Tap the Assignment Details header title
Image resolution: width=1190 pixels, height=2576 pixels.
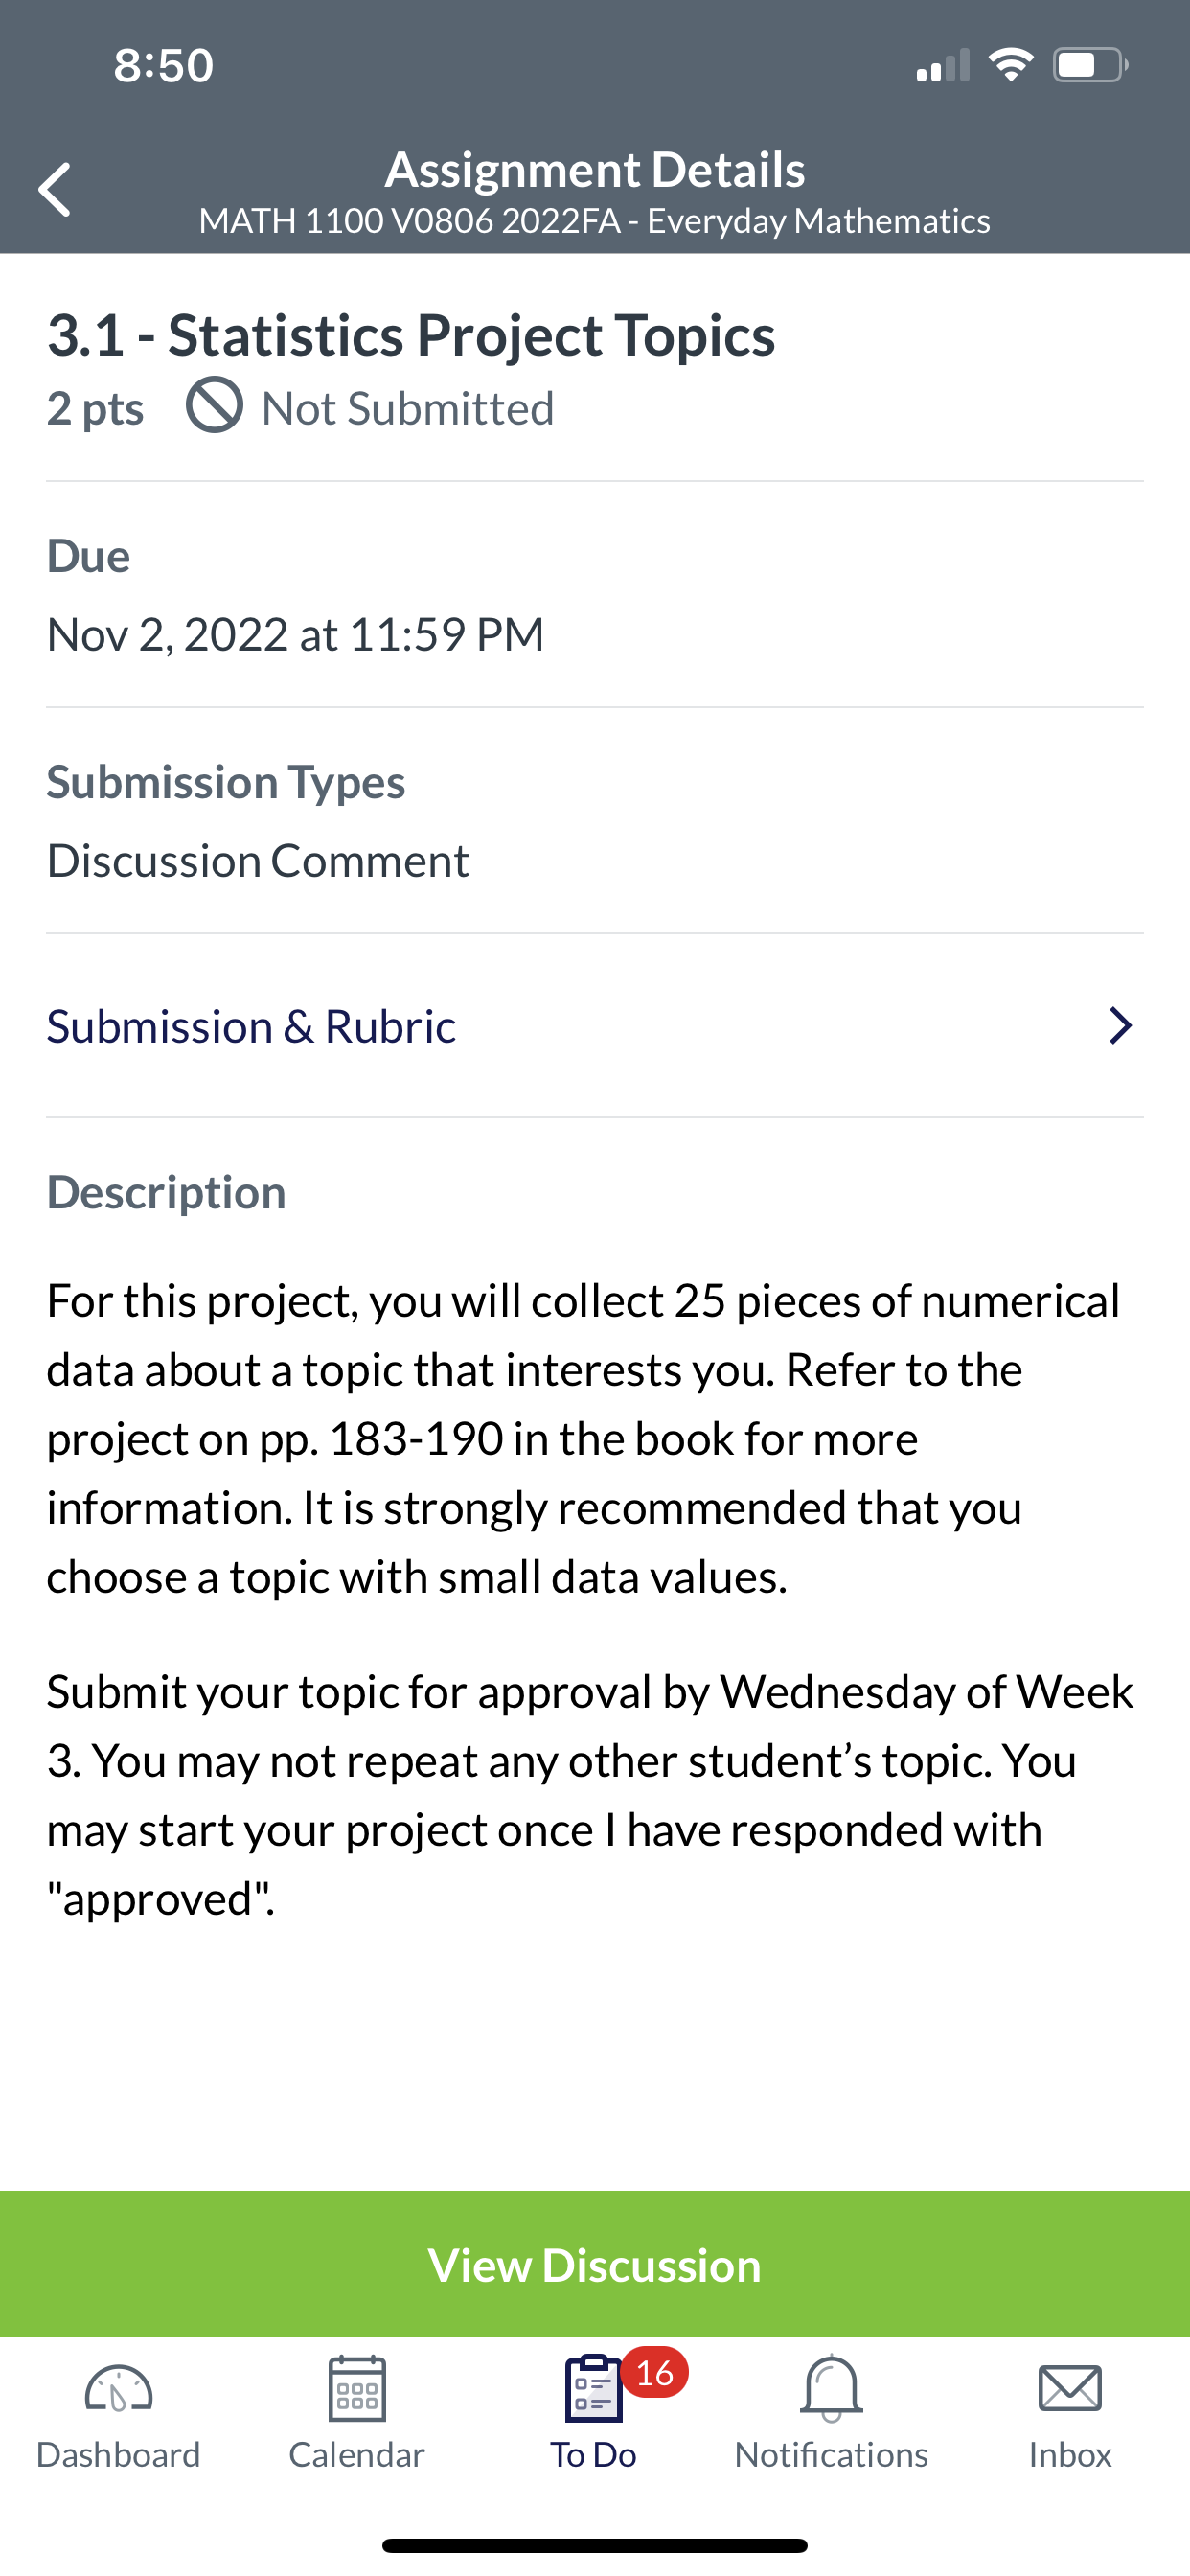tap(595, 169)
